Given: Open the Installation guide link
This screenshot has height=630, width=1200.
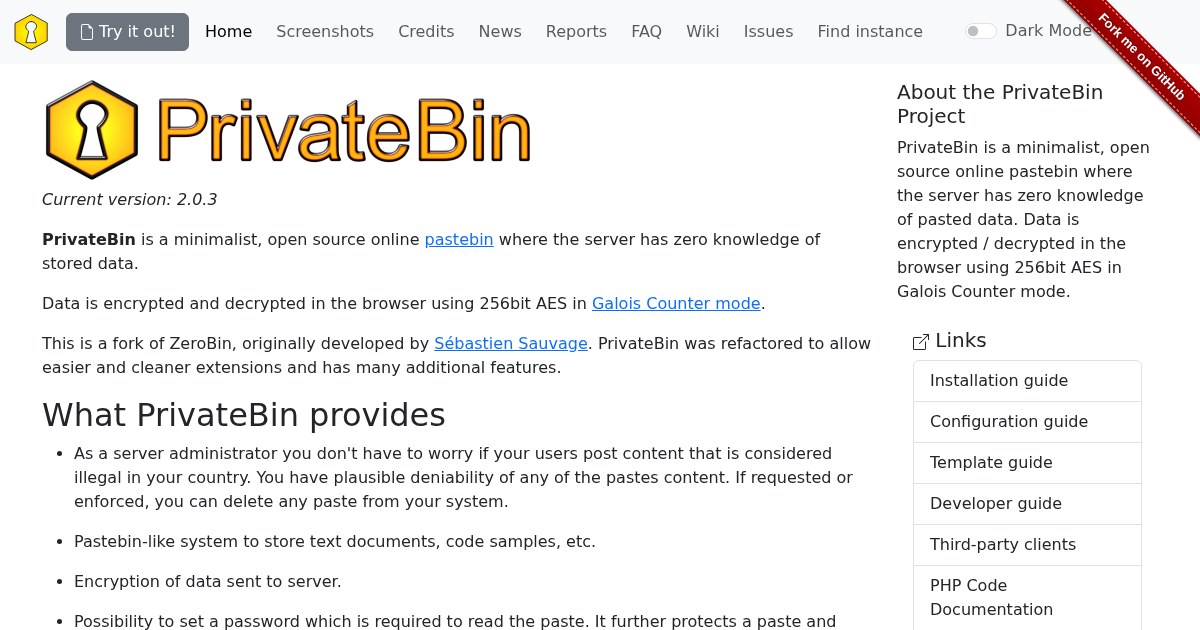Looking at the screenshot, I should (1027, 381).
